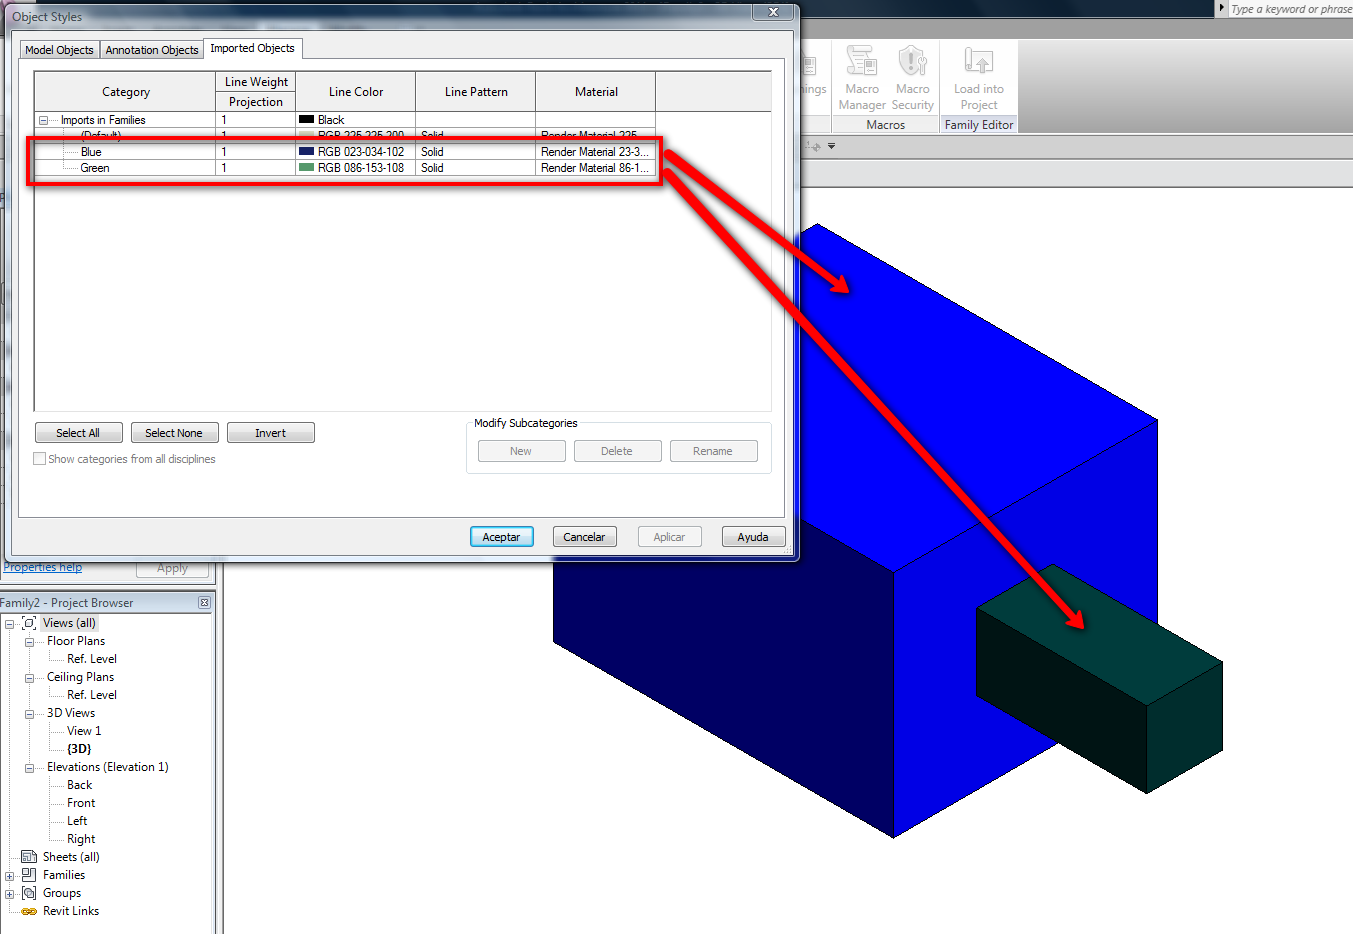Select the Imported Objects tab
This screenshot has width=1353, height=934.
(x=252, y=48)
